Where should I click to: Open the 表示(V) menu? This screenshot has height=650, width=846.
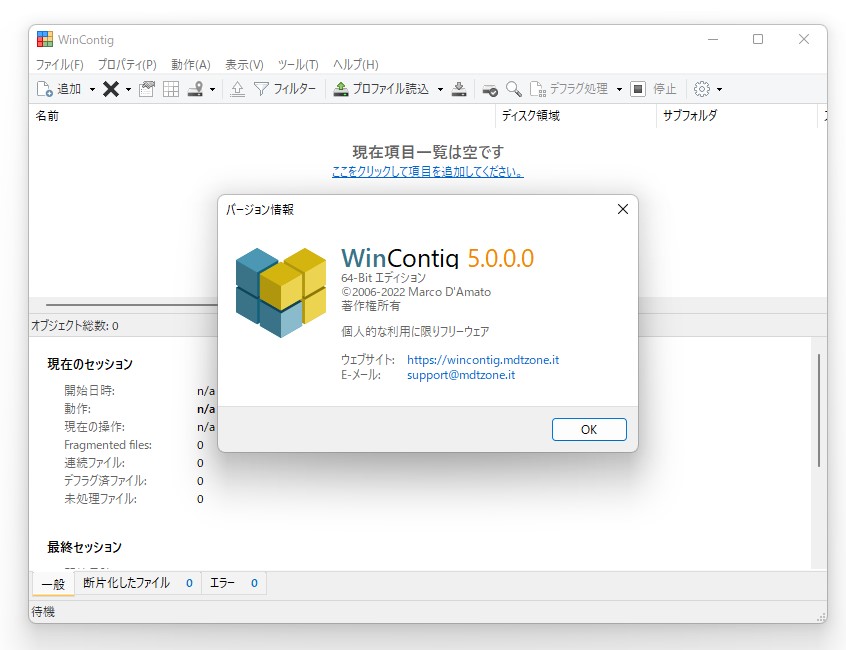click(244, 65)
